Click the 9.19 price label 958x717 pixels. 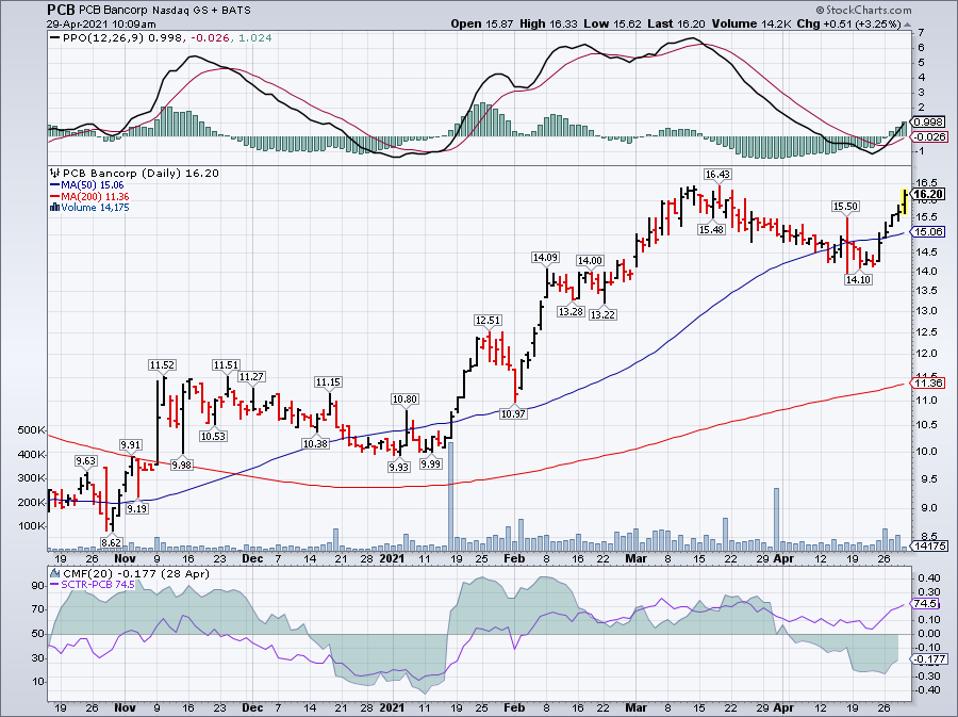(x=137, y=508)
